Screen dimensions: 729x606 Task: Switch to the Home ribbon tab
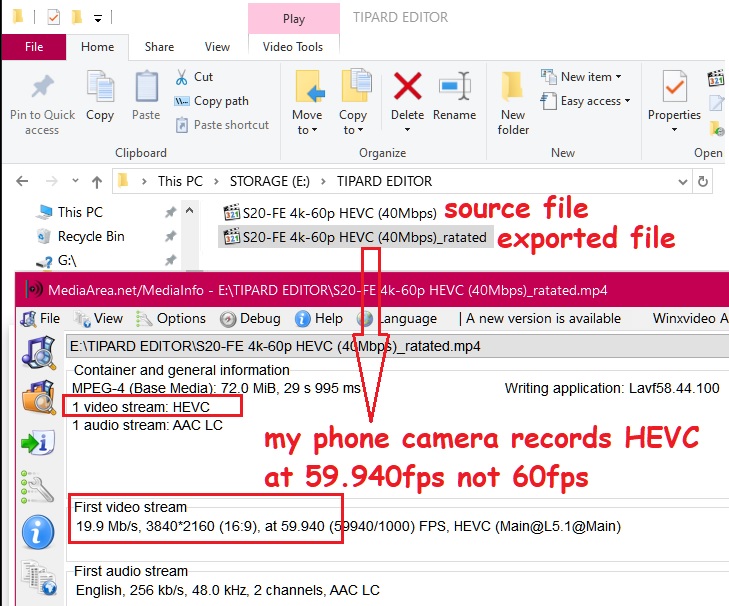point(97,47)
